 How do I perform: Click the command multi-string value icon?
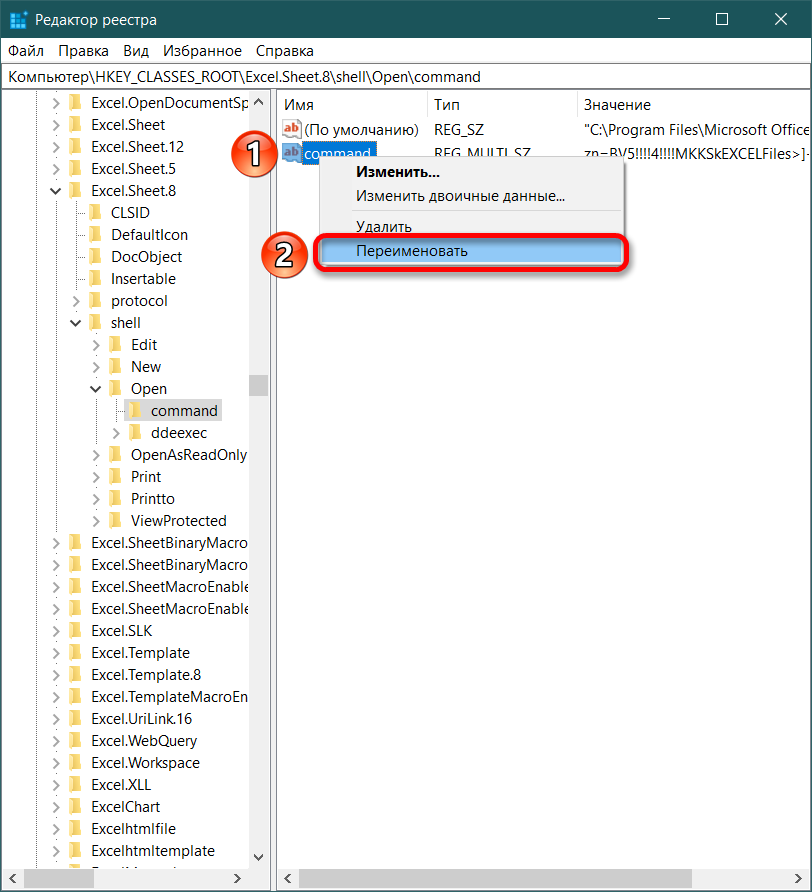point(292,152)
